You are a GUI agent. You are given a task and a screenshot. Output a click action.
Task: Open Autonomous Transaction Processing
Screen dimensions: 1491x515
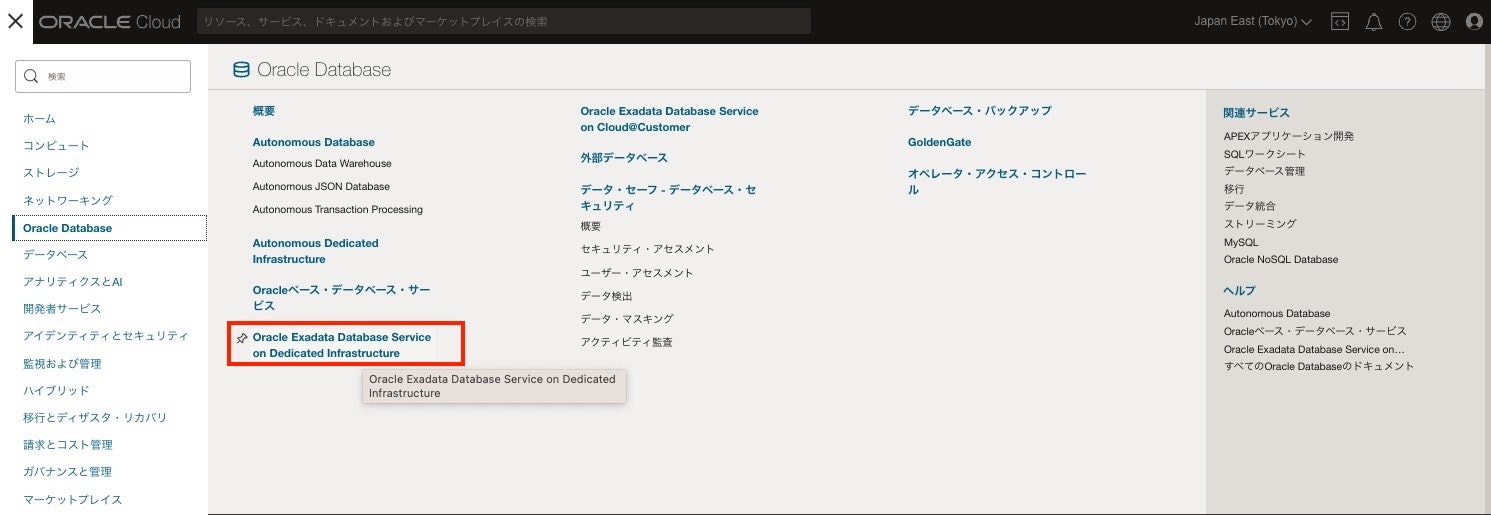pos(337,209)
